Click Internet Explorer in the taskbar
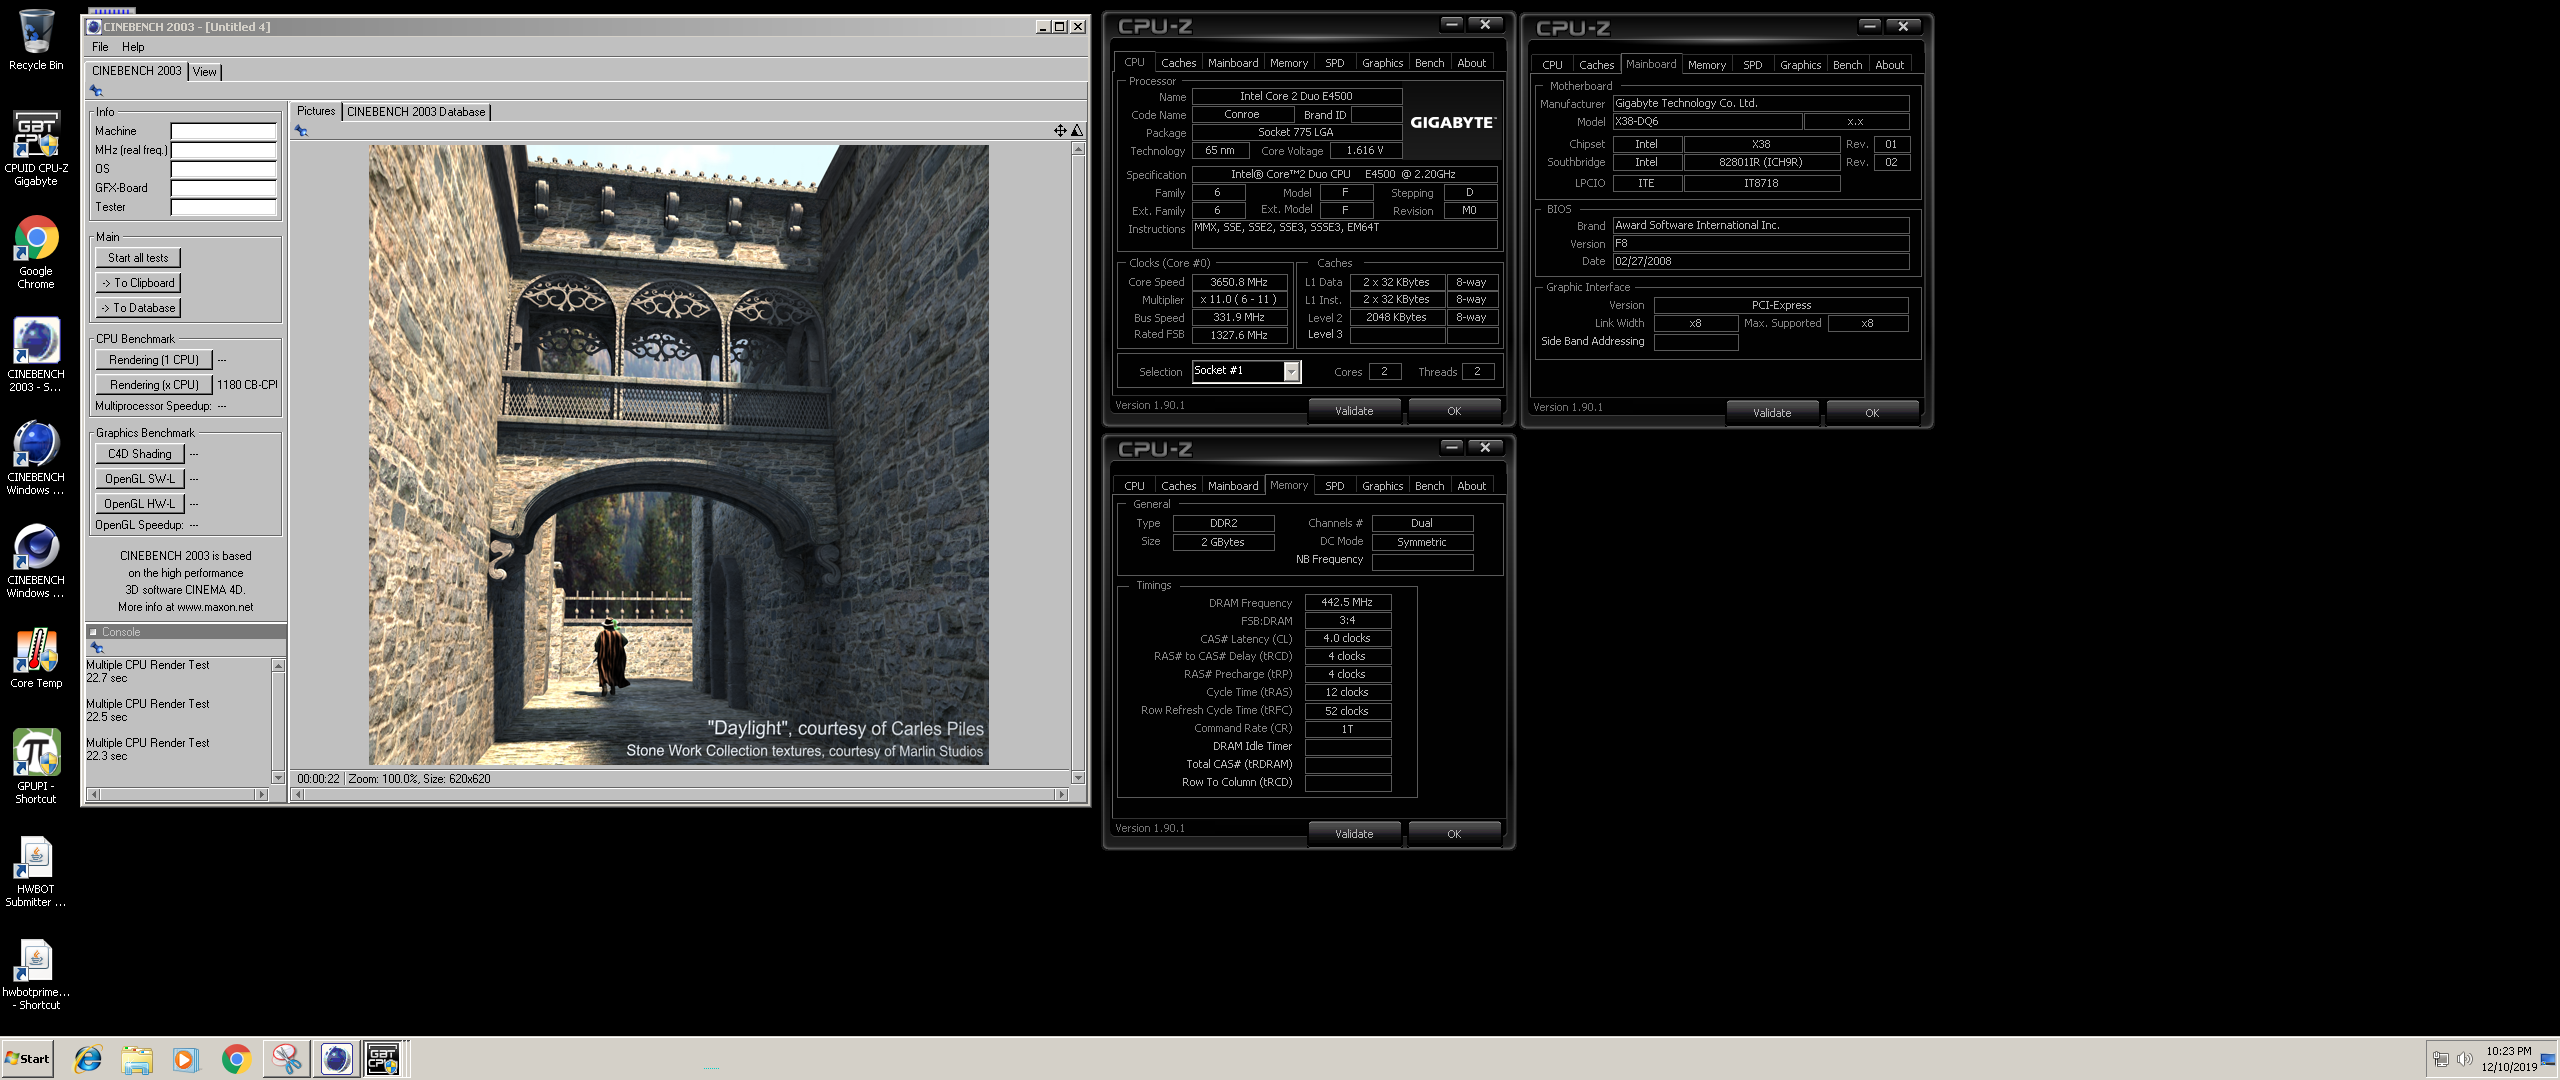The height and width of the screenshot is (1080, 2560). coord(88,1059)
